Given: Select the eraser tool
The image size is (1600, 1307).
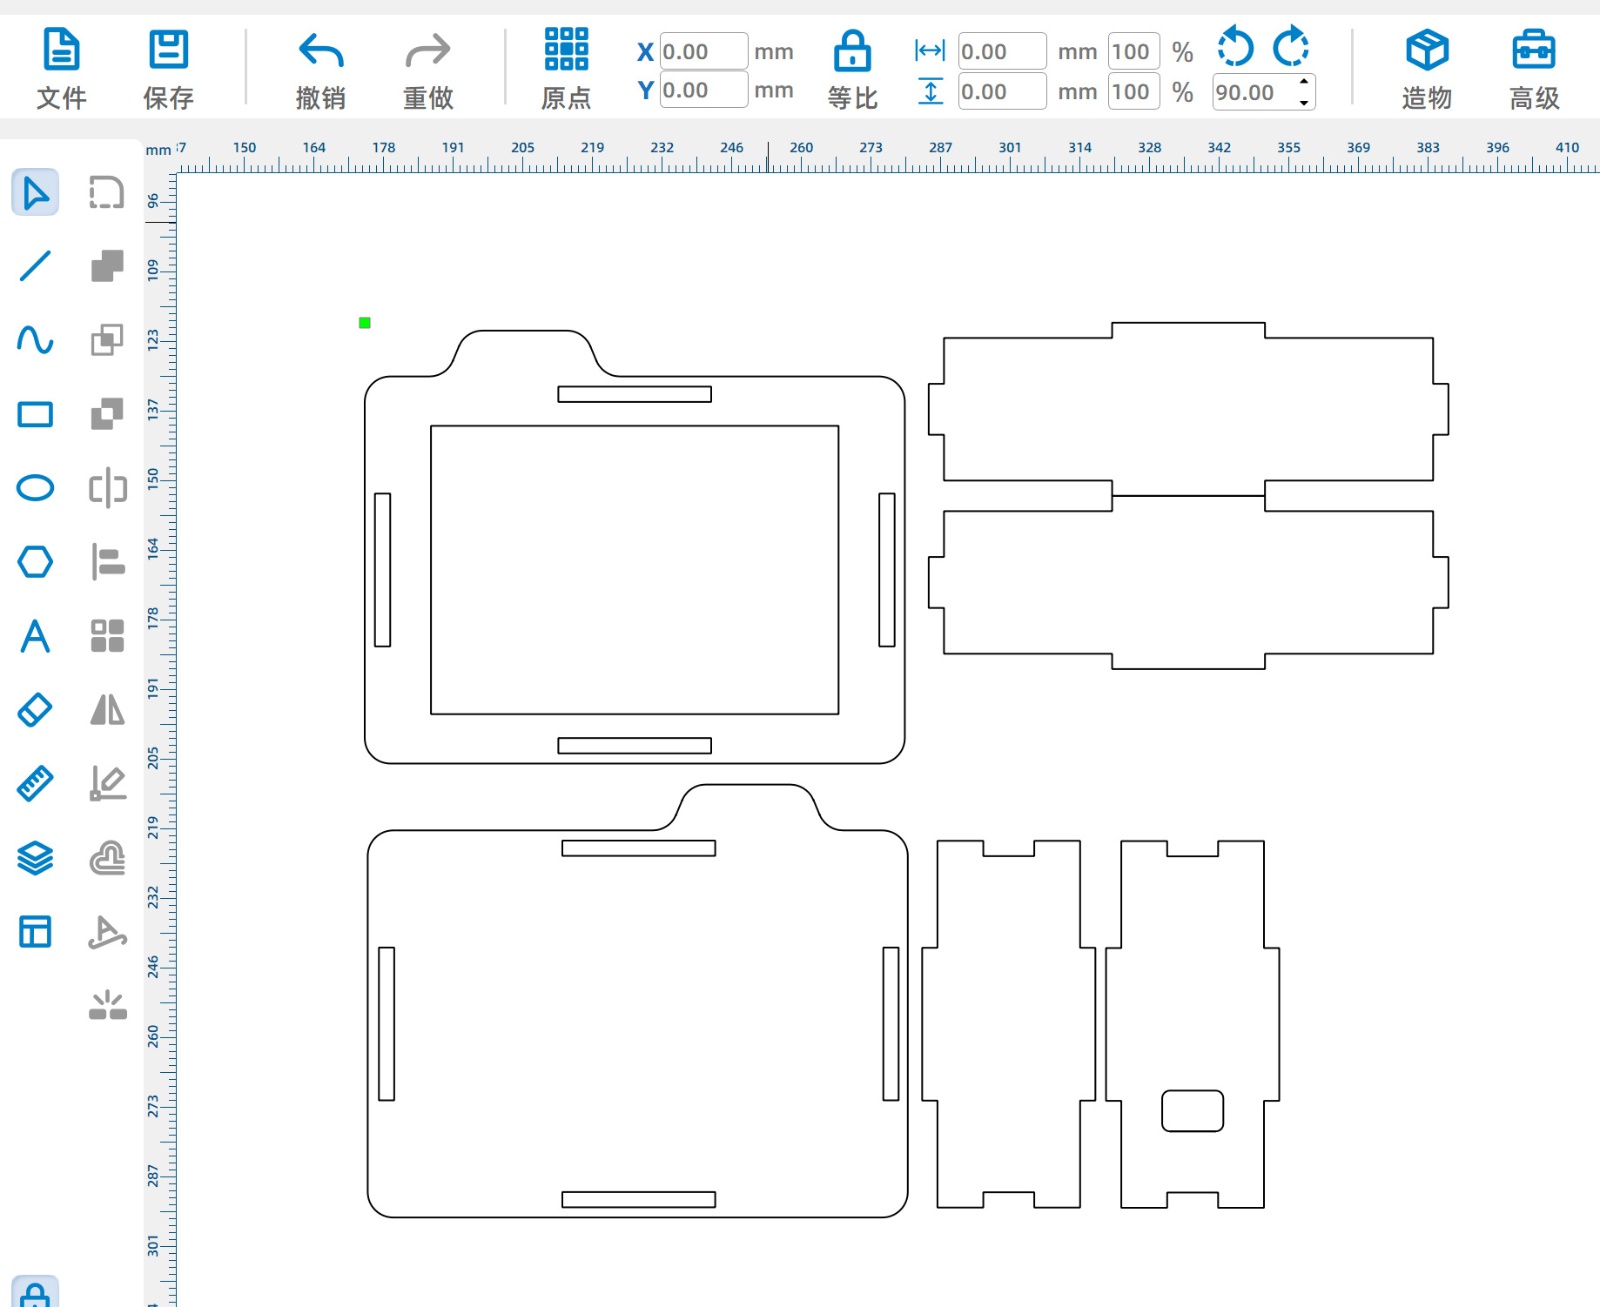Looking at the screenshot, I should pos(35,710).
